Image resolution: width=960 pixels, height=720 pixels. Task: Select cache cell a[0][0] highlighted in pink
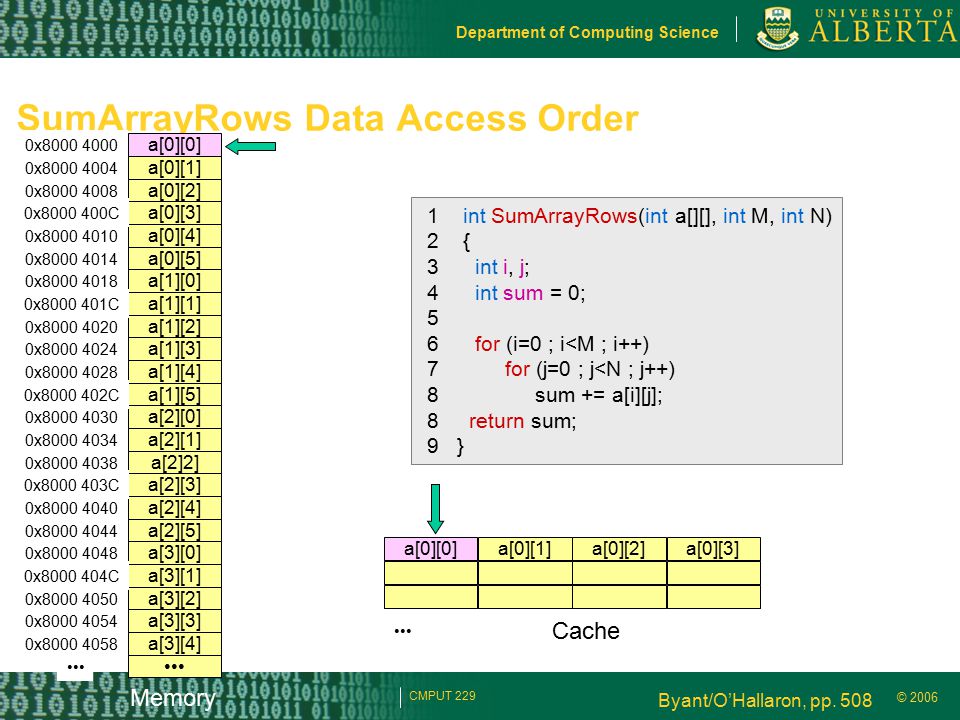[430, 549]
